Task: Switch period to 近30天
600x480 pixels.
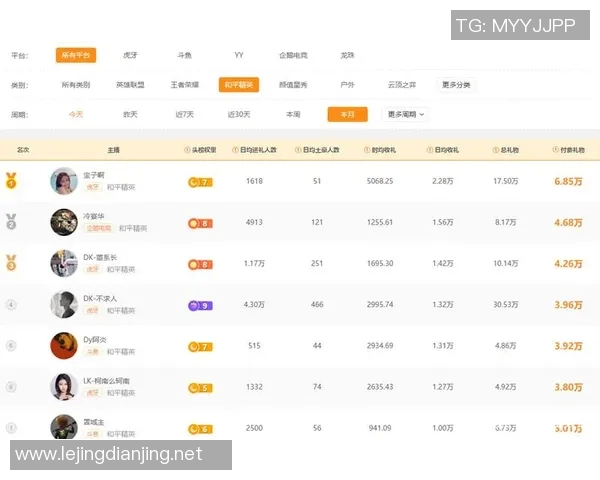Action: tap(239, 114)
